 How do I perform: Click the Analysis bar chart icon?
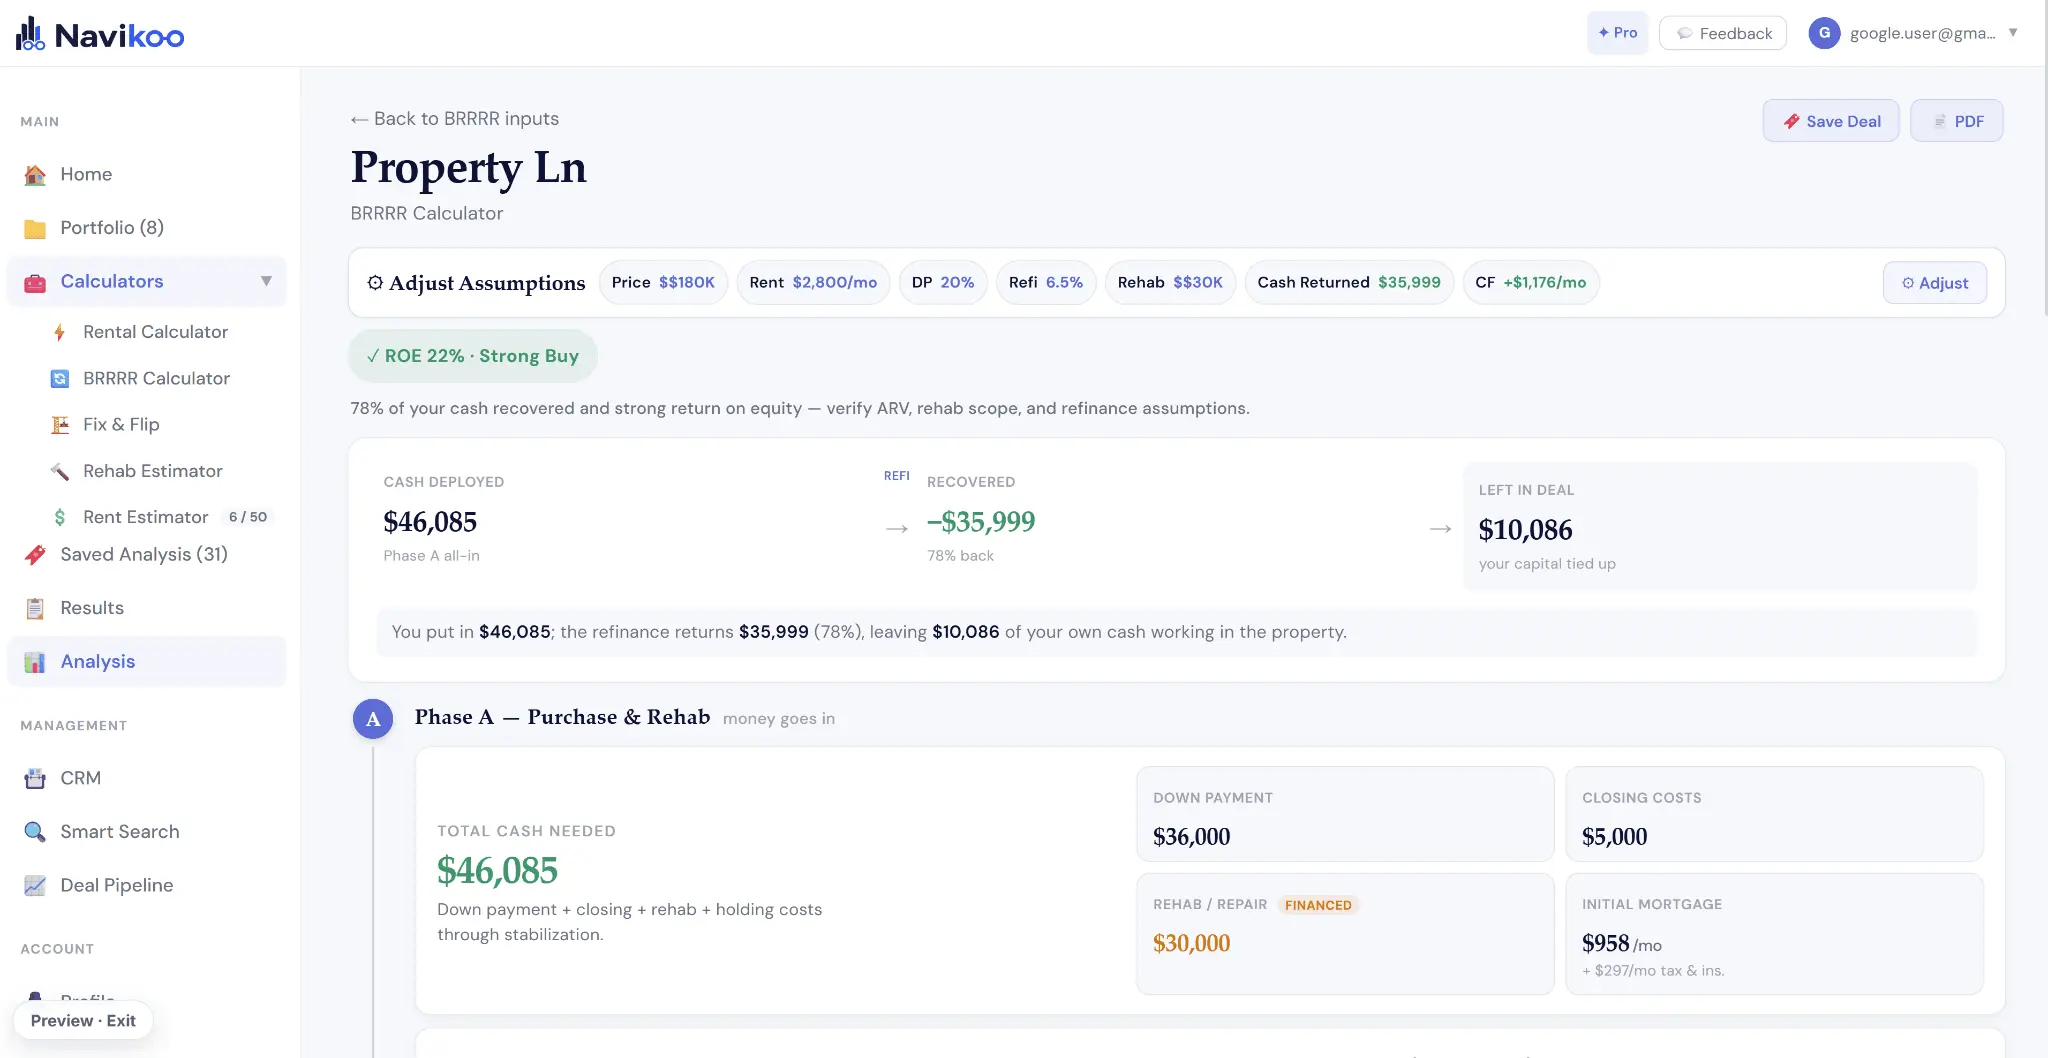(35, 663)
